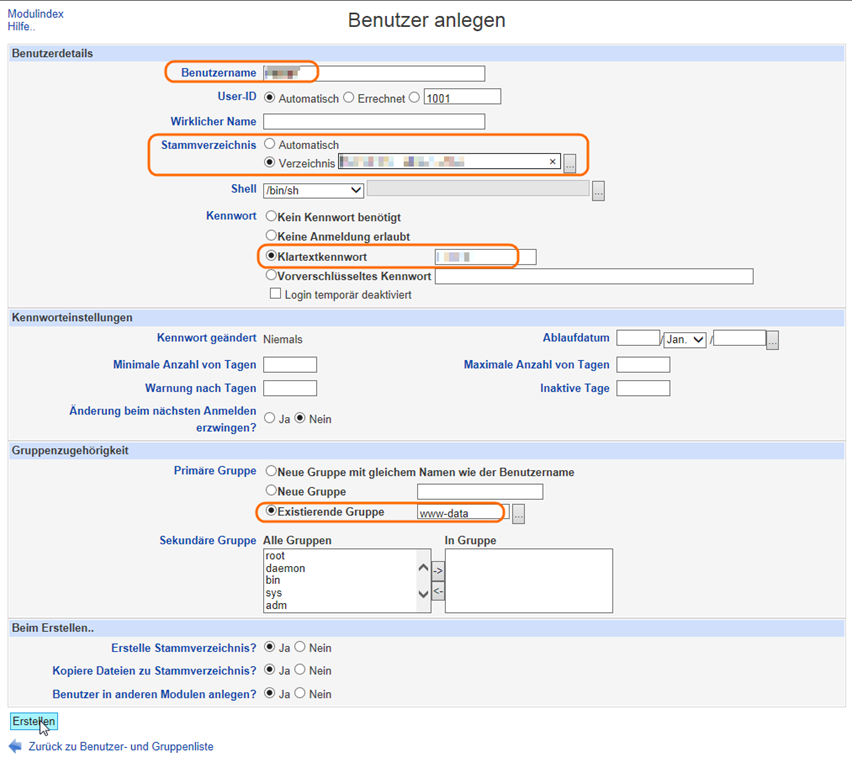
Task: Select Kein Kennwort benötigt option
Action: (271, 216)
